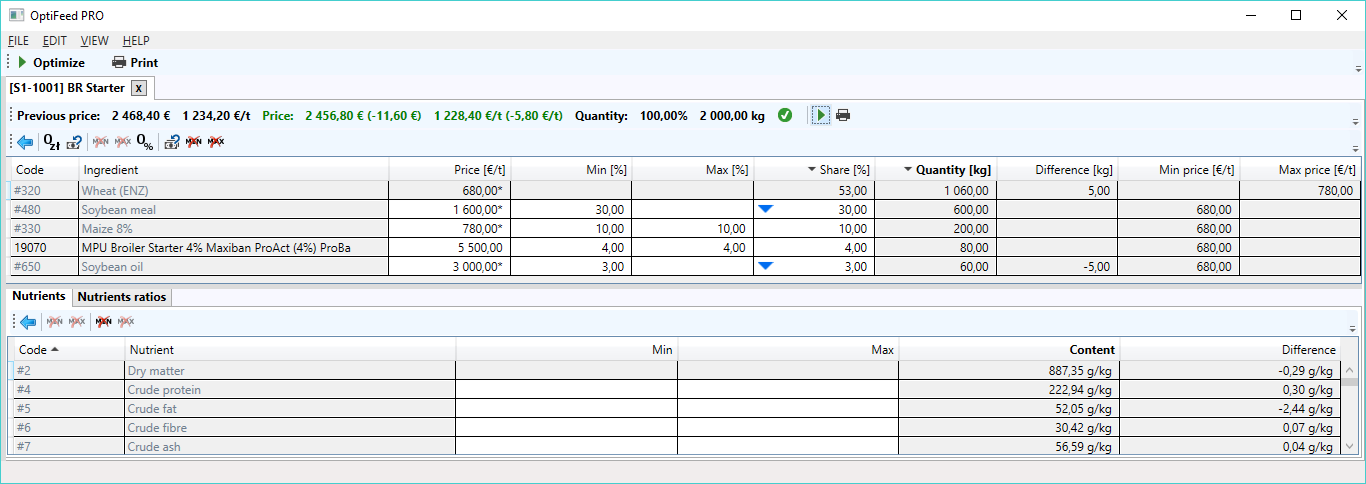1366x484 pixels.
Task: Click the blue back arrow in ingredients toolbar
Action: point(26,142)
